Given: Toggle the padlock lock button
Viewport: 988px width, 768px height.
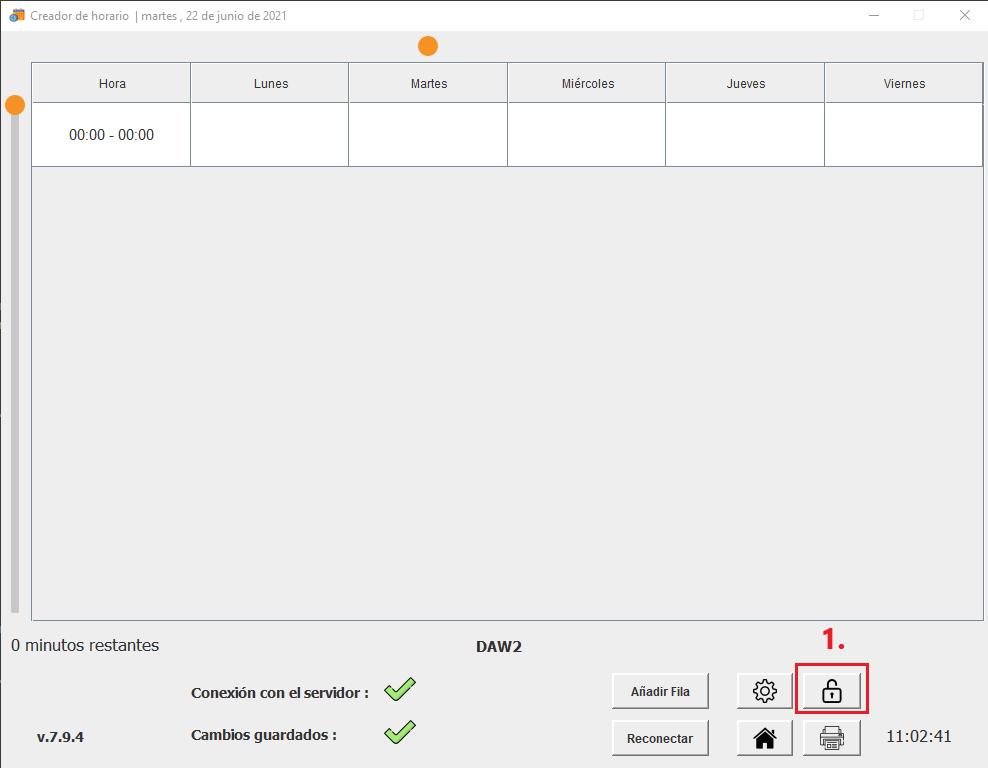Looking at the screenshot, I should 831,690.
